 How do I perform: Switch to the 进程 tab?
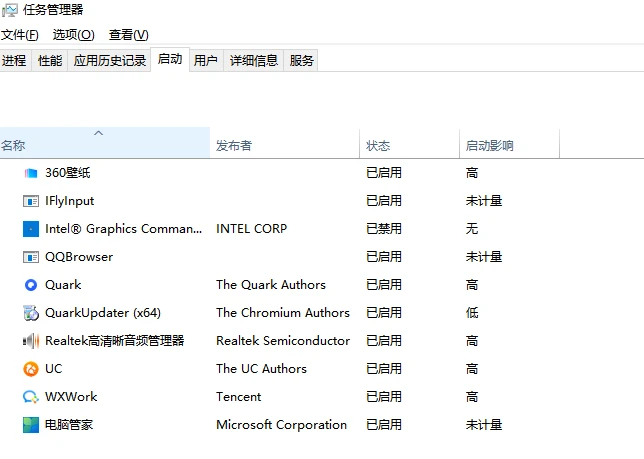(x=15, y=61)
